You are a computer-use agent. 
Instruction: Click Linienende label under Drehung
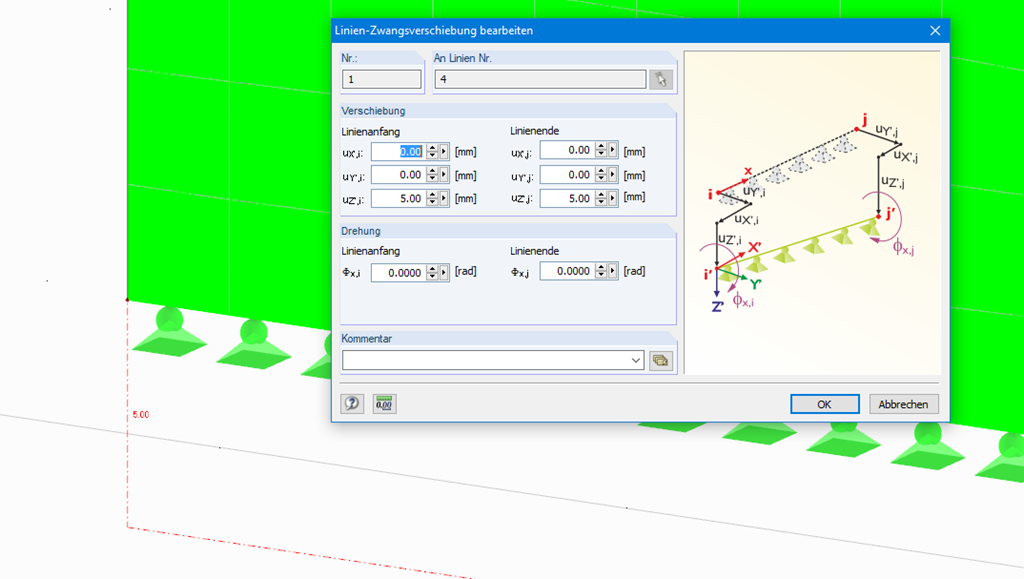pos(534,251)
